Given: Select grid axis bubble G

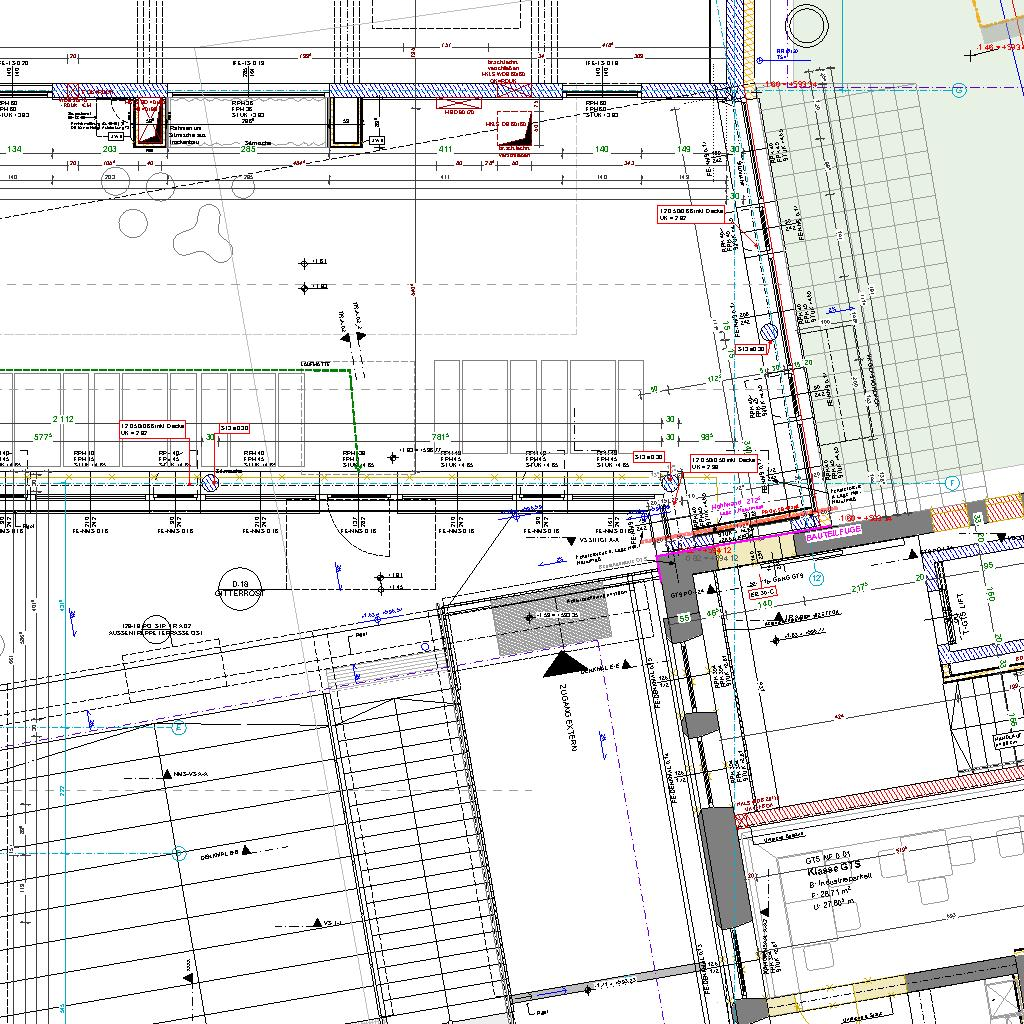Looking at the screenshot, I should pos(958,91).
